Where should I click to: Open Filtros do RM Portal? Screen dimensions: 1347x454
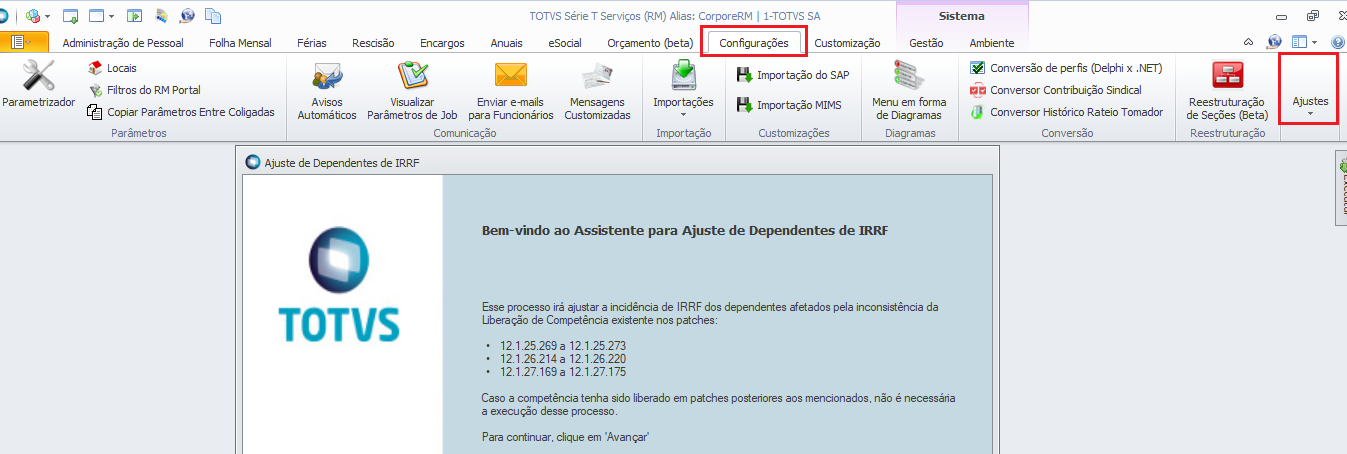point(145,90)
